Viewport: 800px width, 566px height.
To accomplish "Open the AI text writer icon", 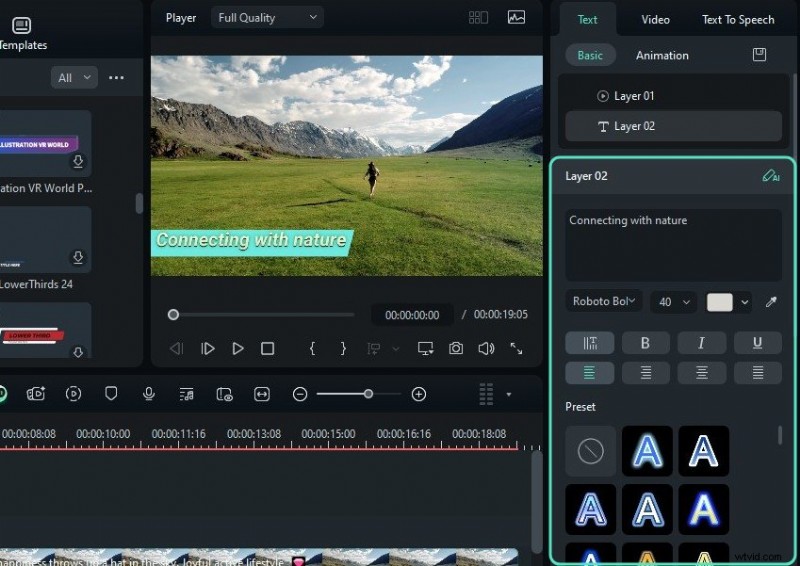I will click(x=770, y=176).
